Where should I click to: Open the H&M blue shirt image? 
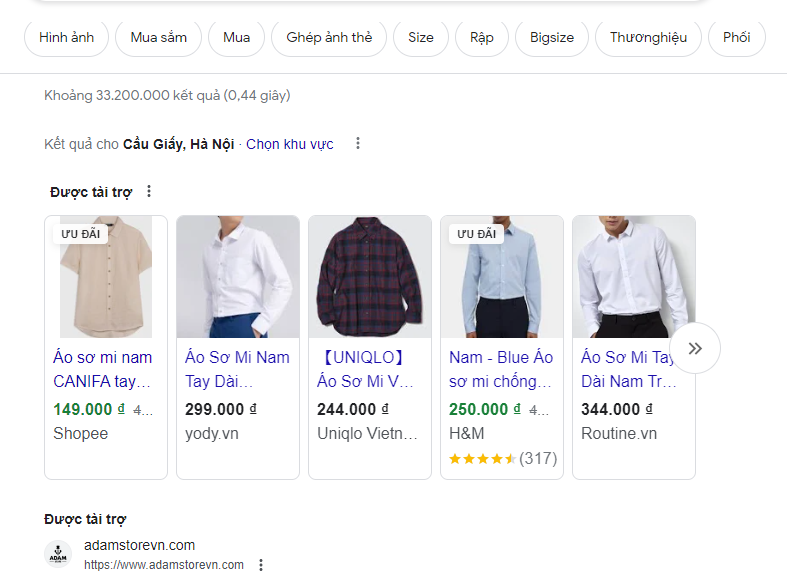pyautogui.click(x=502, y=277)
